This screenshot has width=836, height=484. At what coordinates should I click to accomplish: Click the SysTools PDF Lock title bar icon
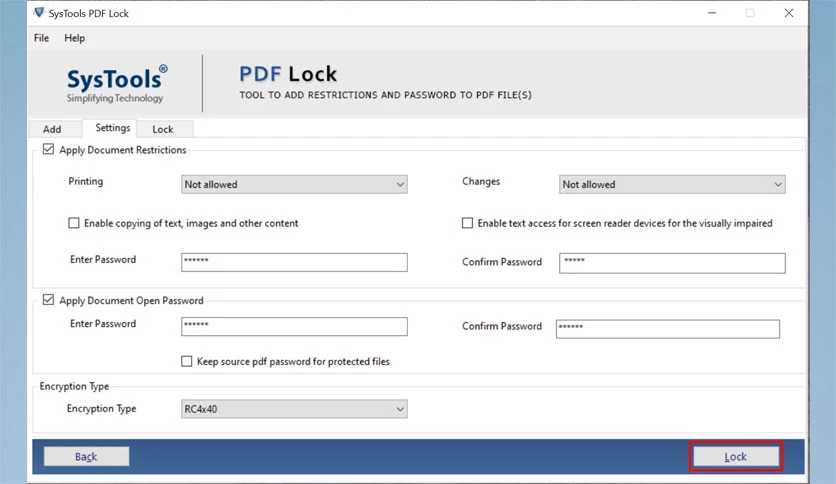pos(39,12)
